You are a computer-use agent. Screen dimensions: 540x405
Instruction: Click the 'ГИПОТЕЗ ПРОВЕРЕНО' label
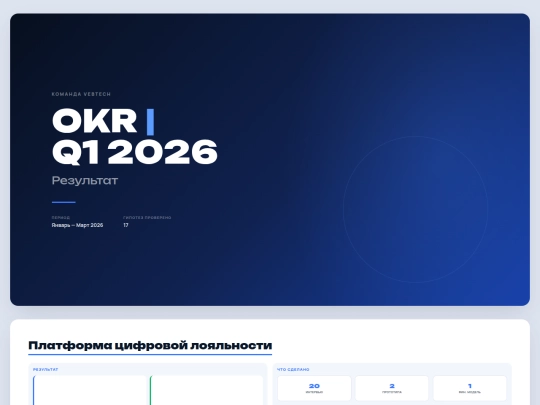pos(147,218)
